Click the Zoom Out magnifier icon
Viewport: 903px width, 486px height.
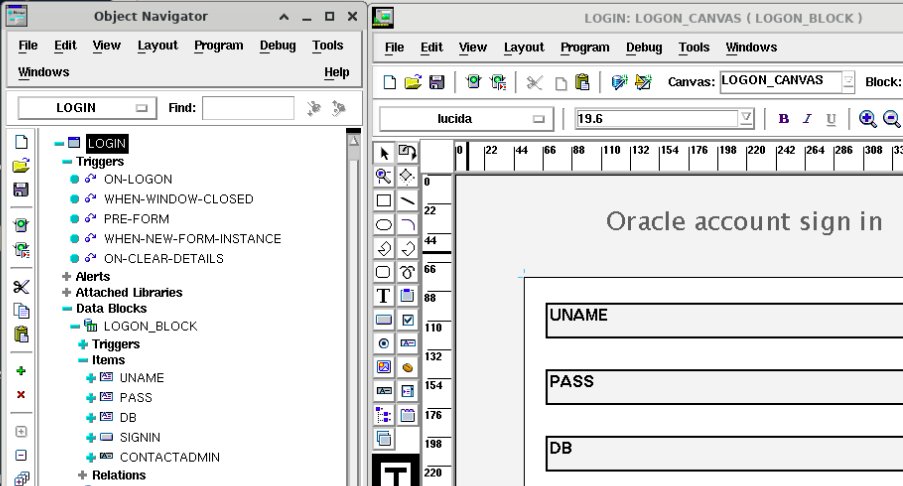coord(891,119)
